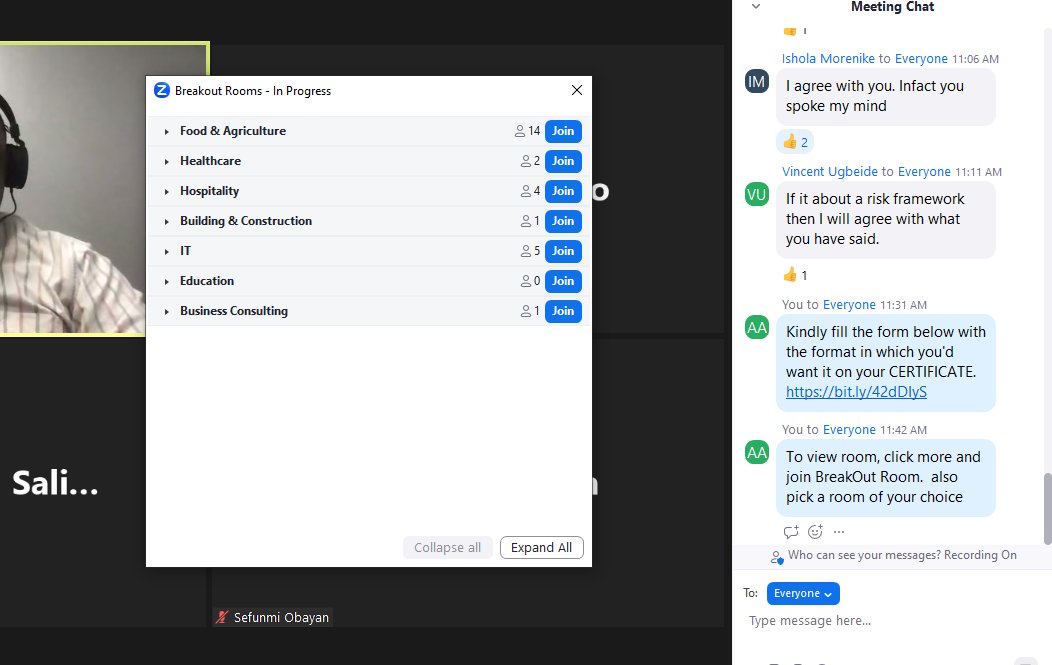Collapse the Meeting Chat panel chevron

[x=755, y=7]
